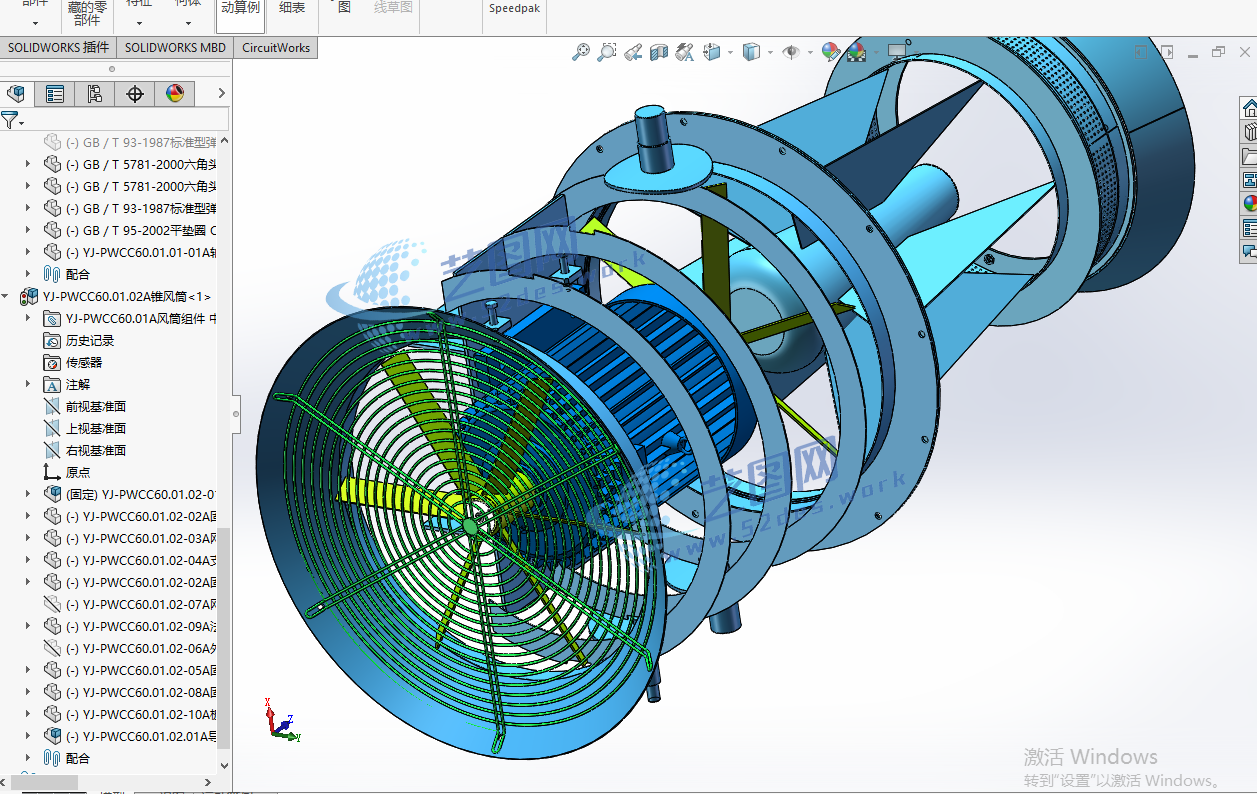This screenshot has width=1257, height=794.
Task: Click the Edit Appearance color ball icon
Action: coord(830,52)
